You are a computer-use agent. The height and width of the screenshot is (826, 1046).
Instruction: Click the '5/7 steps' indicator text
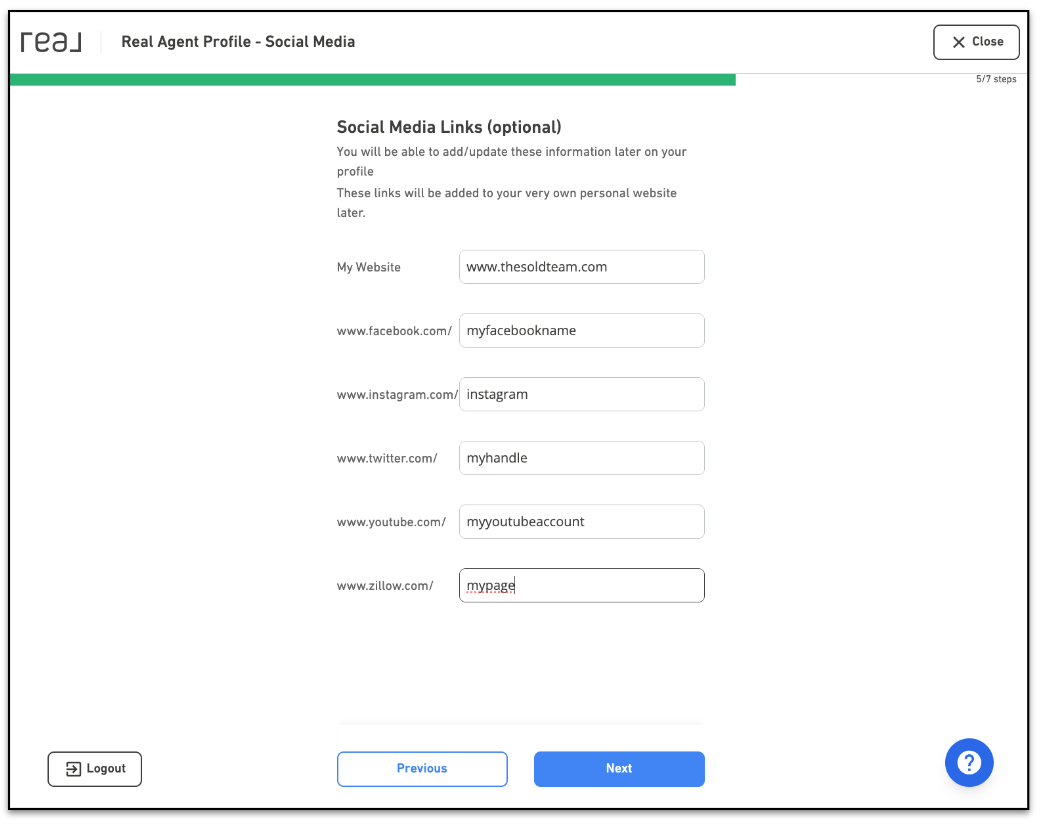996,79
